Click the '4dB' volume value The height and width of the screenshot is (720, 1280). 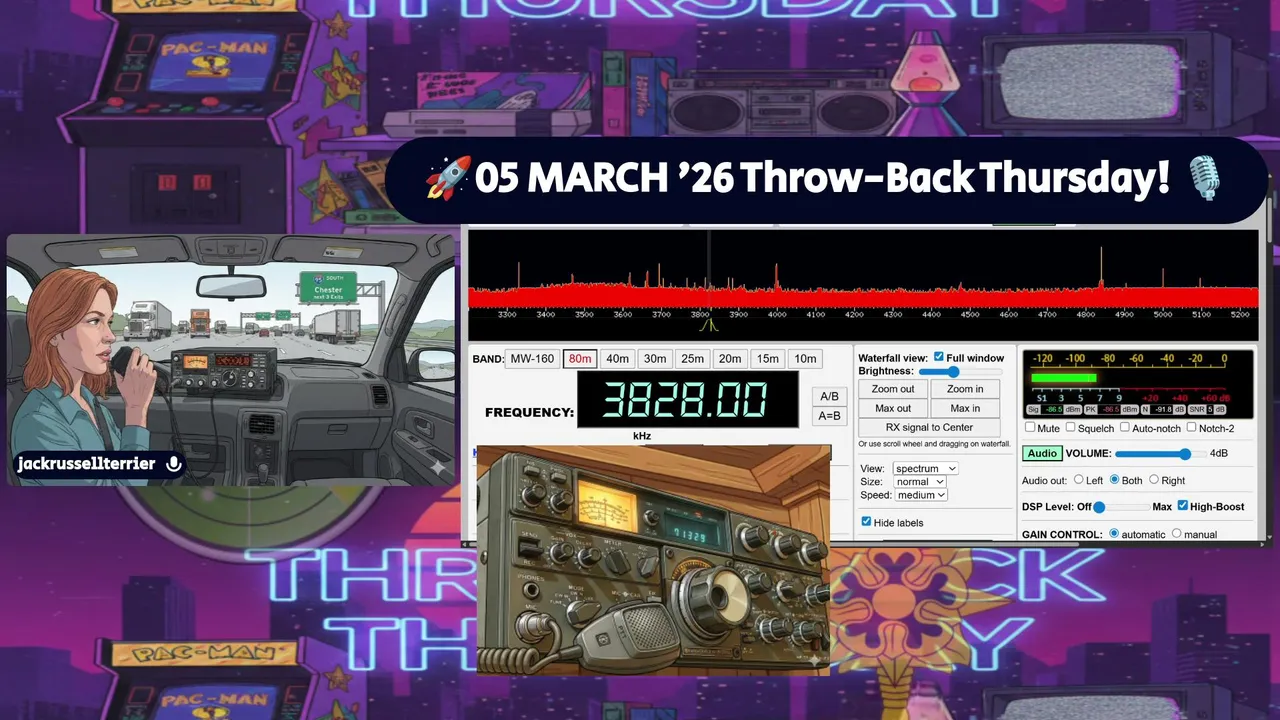[1219, 454]
